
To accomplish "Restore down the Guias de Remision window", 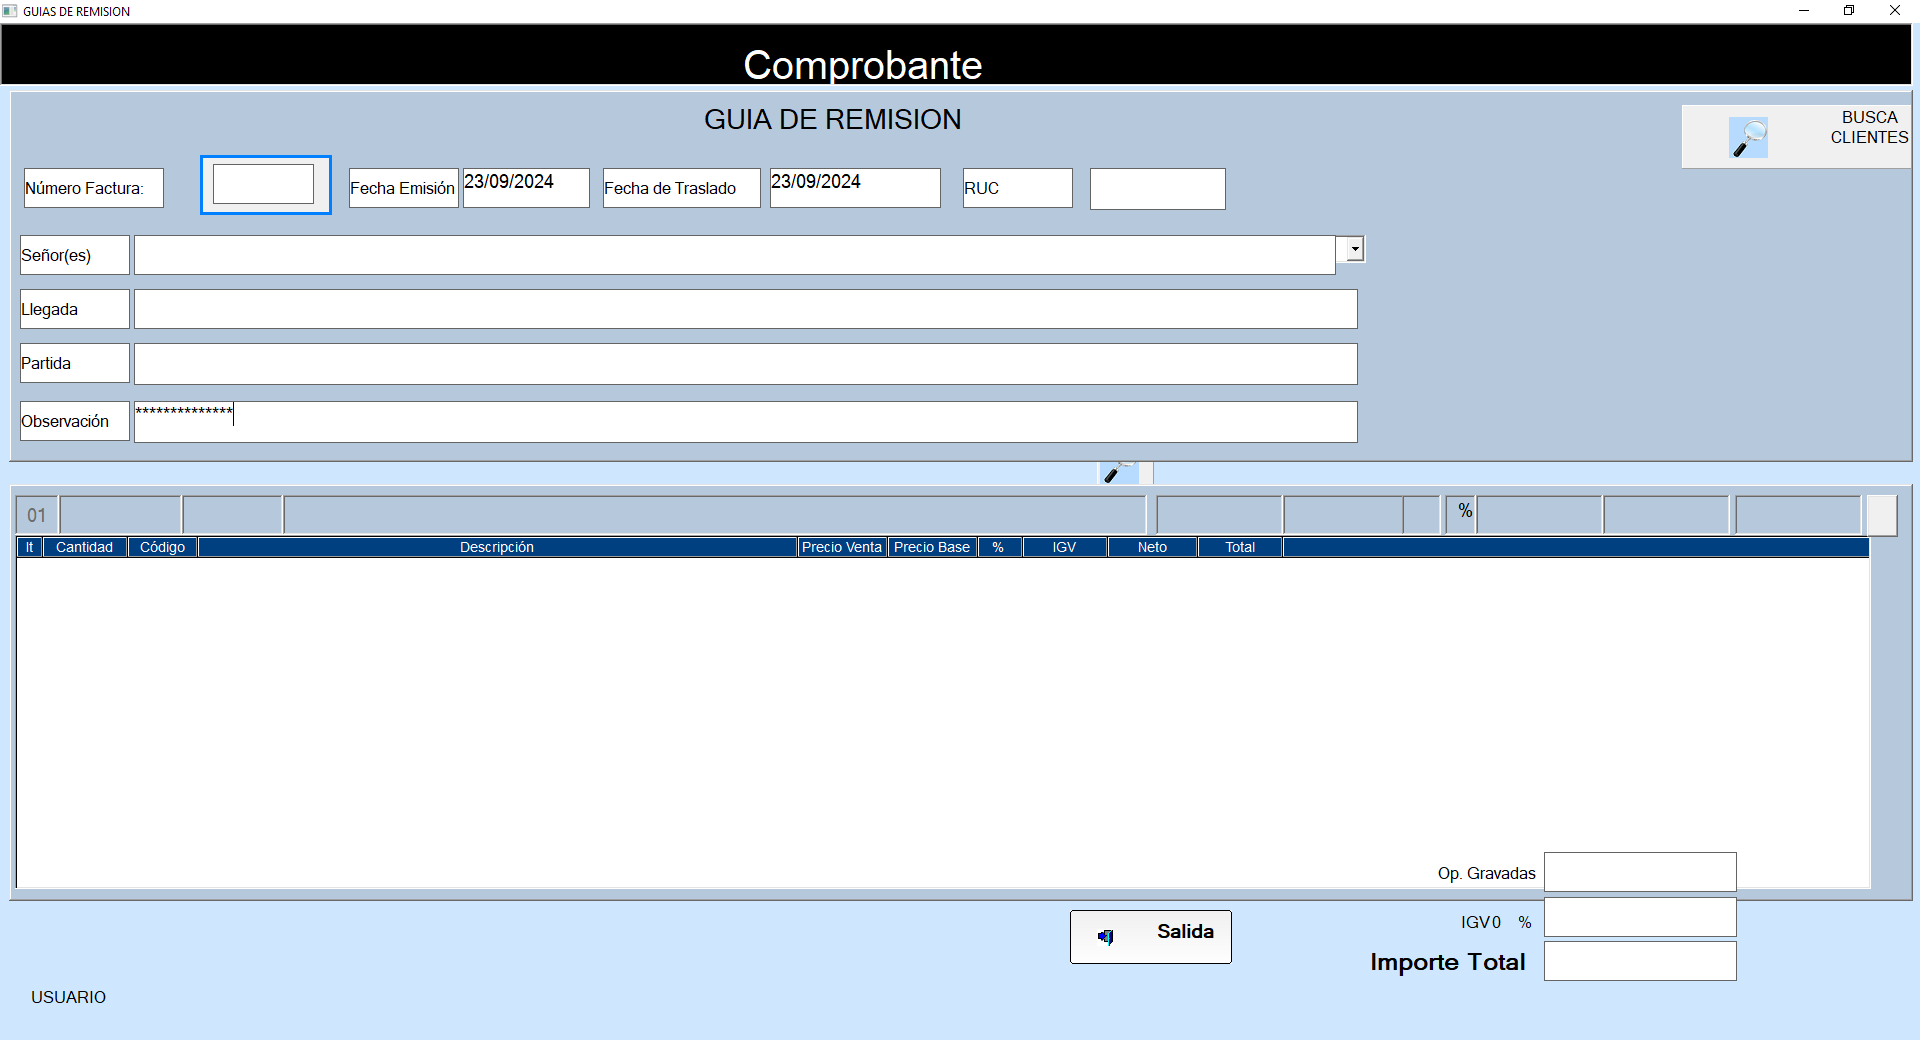I will [x=1849, y=11].
